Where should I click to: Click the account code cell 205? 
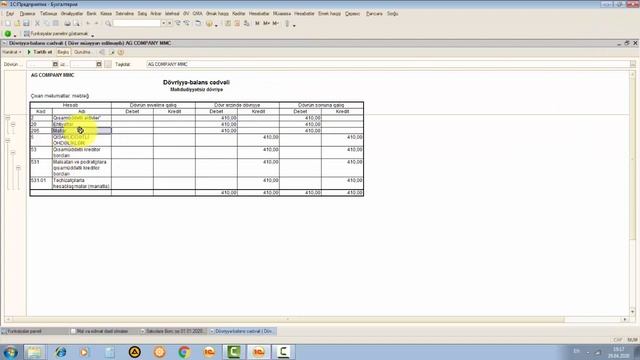pos(41,131)
